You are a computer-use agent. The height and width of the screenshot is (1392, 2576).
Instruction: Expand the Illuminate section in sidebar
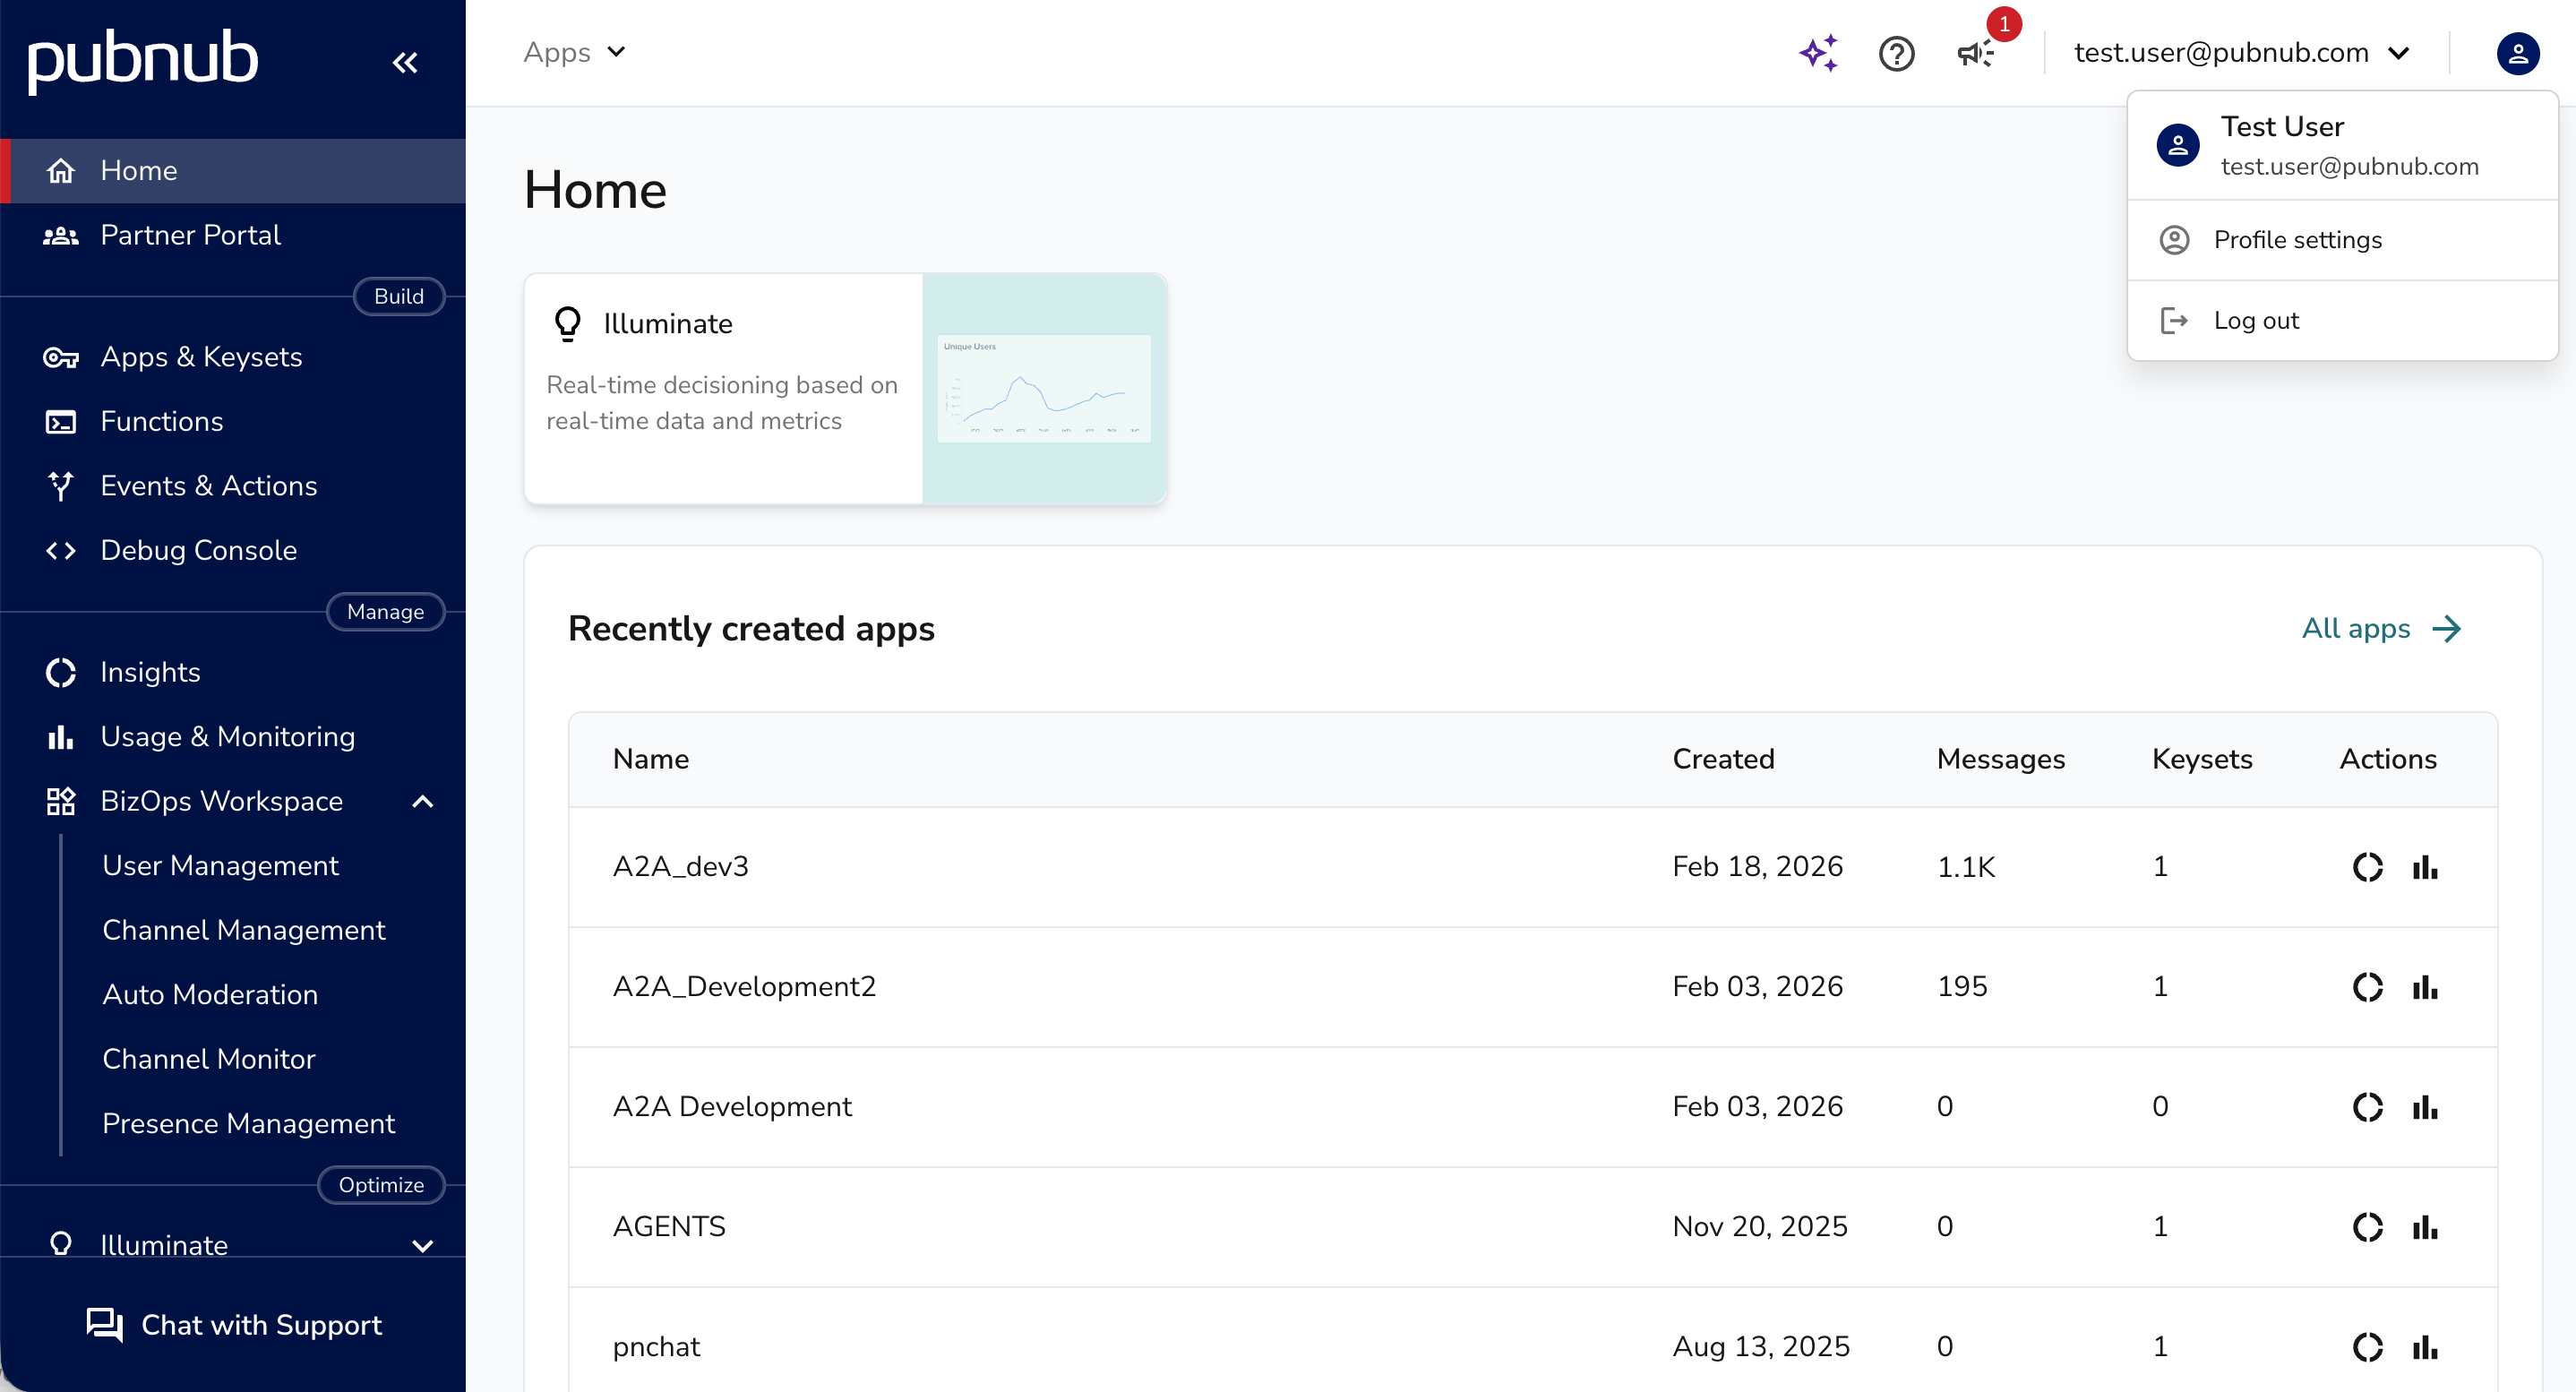(423, 1245)
